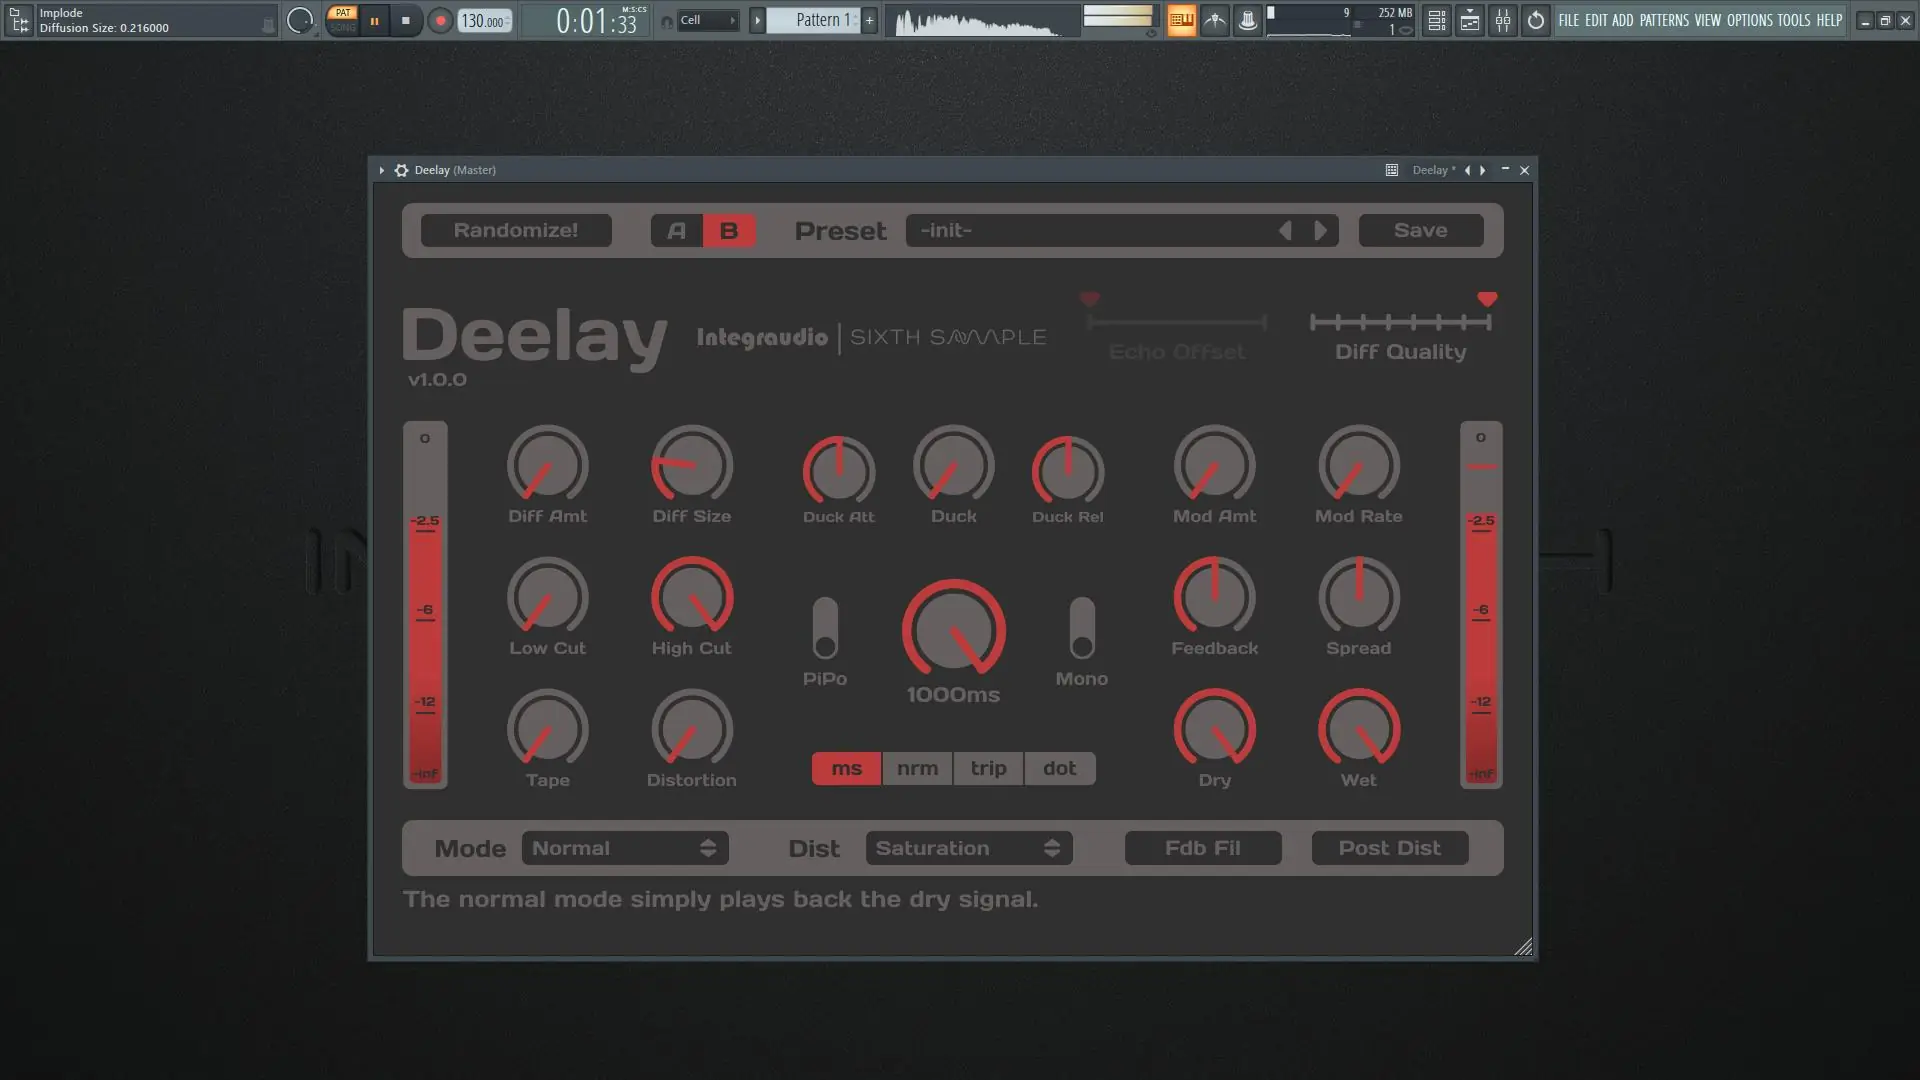Click the Deelay plugin options gear icon

click(401, 170)
